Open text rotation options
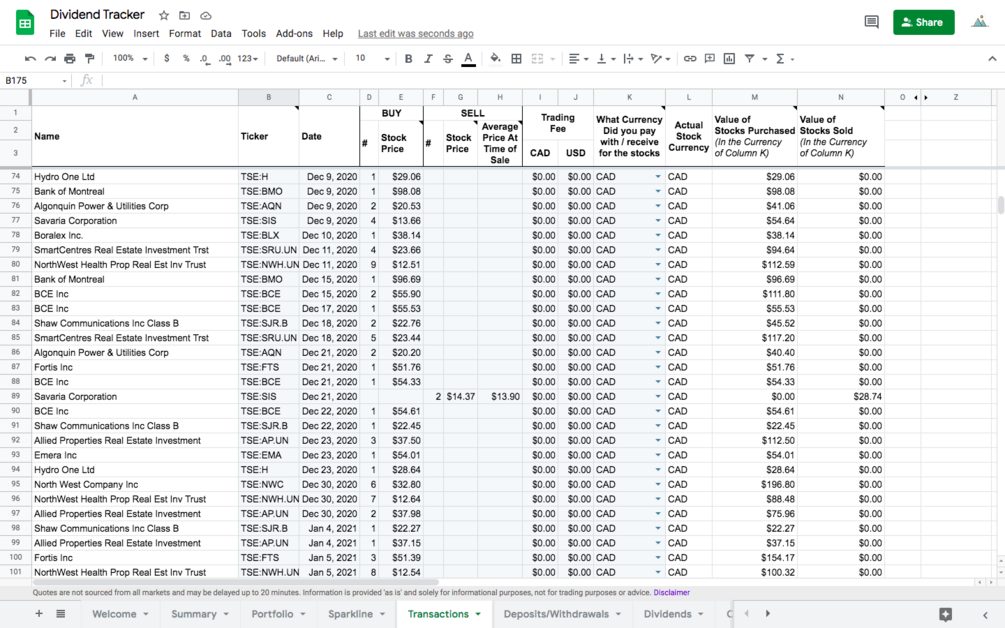This screenshot has width=1005, height=628. pyautogui.click(x=660, y=58)
